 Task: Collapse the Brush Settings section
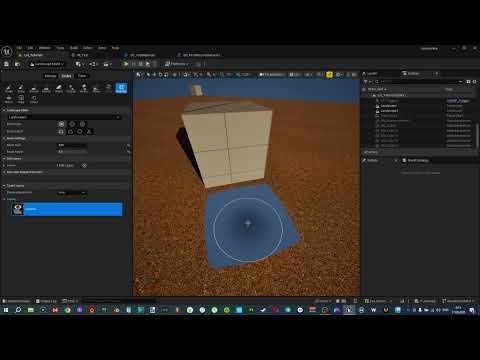click(x=4, y=138)
